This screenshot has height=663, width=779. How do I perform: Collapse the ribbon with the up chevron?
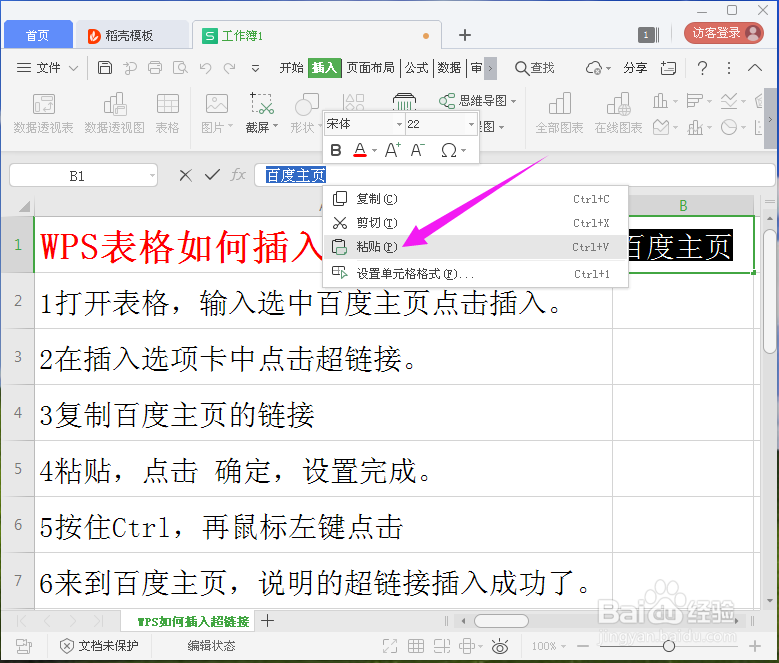pyautogui.click(x=755, y=68)
